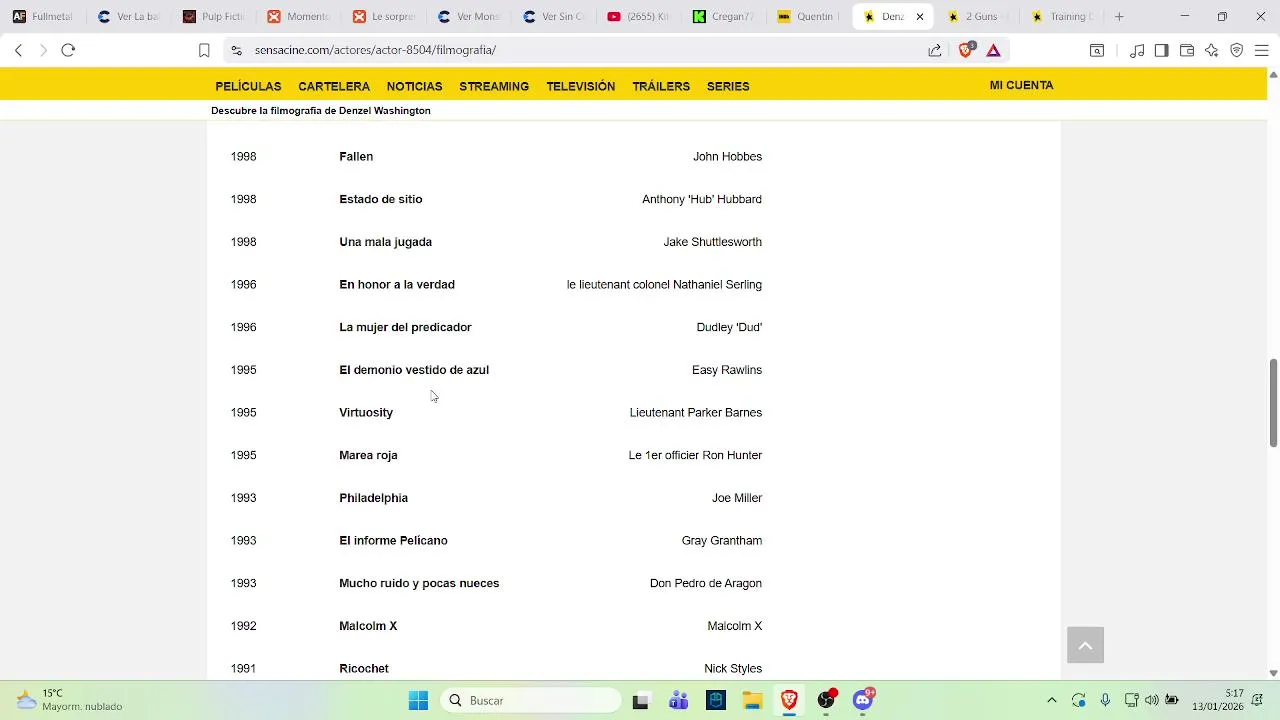
Task: Open Microsoft Teams from taskbar
Action: coord(679,700)
